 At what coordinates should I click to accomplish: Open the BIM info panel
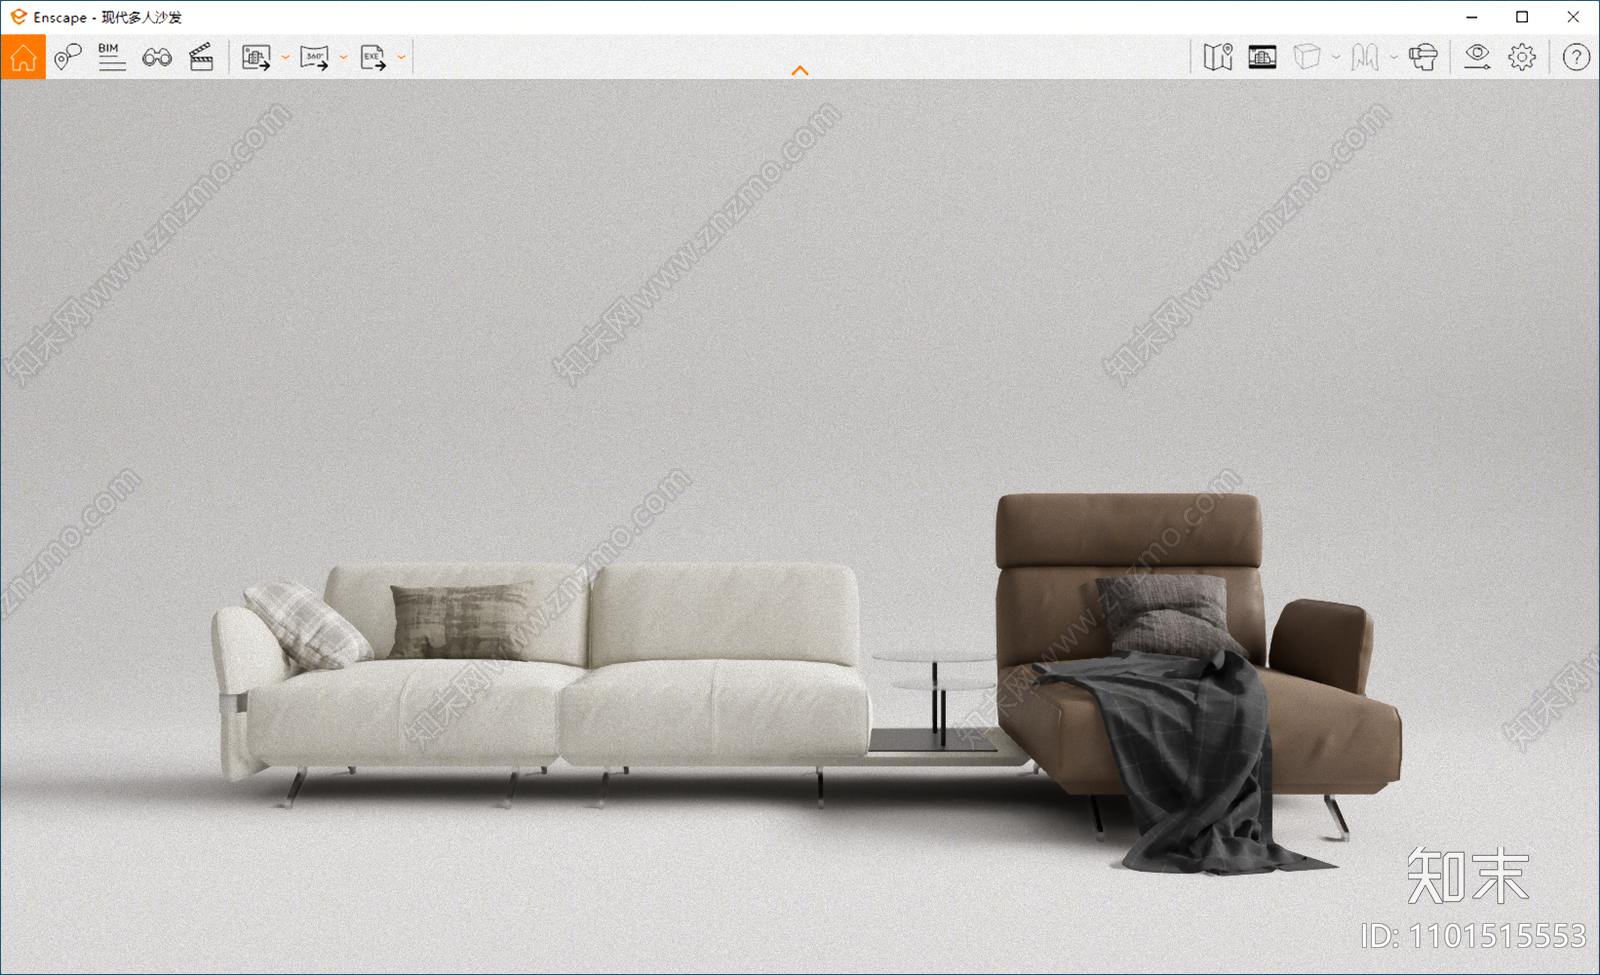pyautogui.click(x=112, y=57)
